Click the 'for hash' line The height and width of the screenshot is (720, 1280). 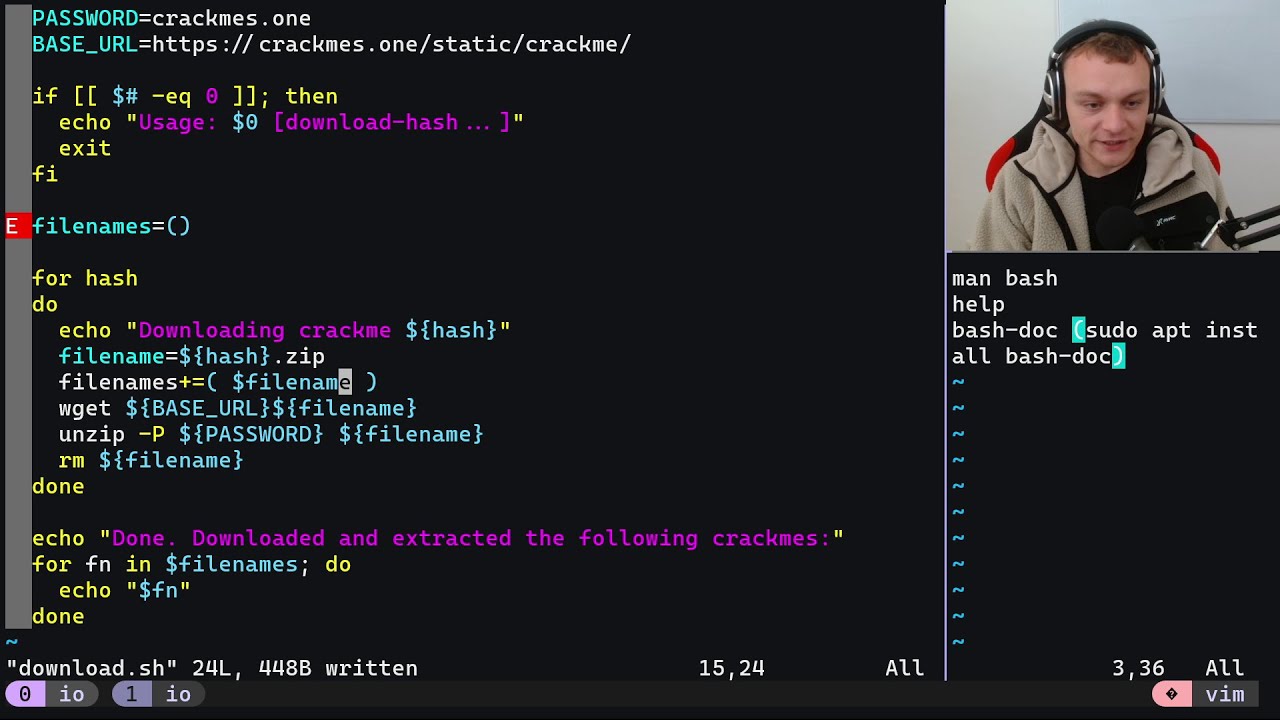(85, 278)
